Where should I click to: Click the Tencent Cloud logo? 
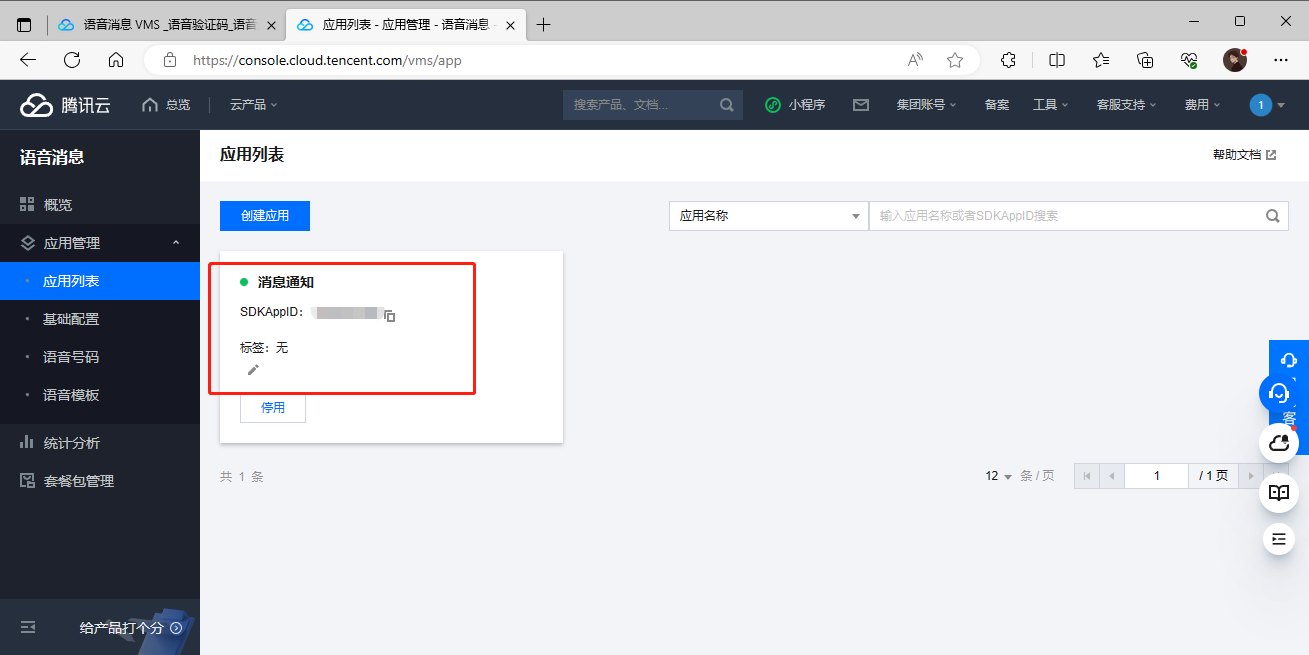[x=65, y=104]
